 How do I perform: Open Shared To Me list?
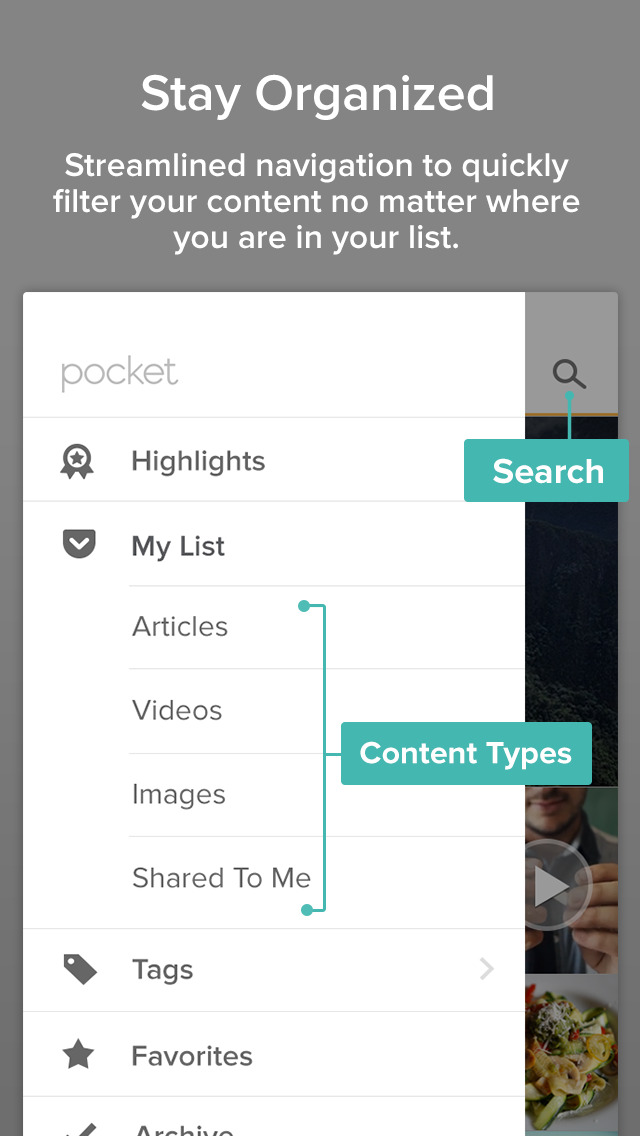pos(327,879)
